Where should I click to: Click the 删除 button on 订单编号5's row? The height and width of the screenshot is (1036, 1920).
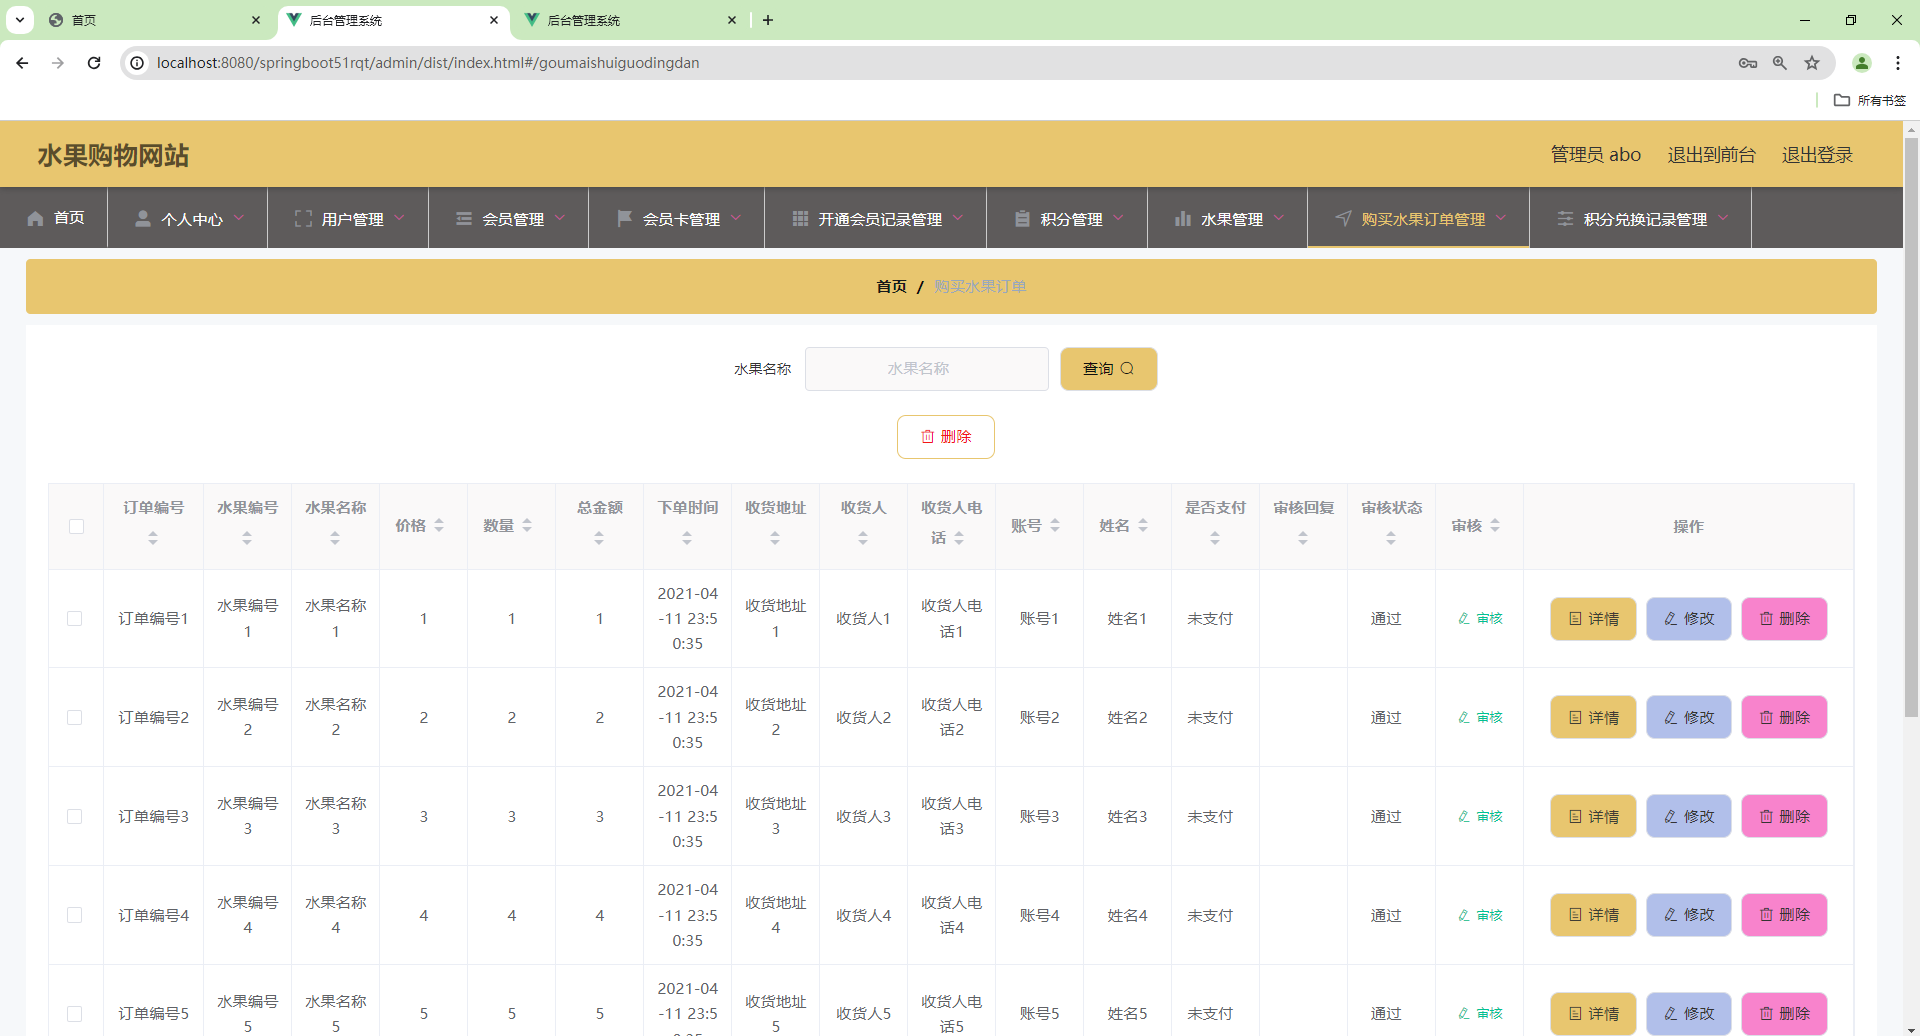tap(1784, 1013)
